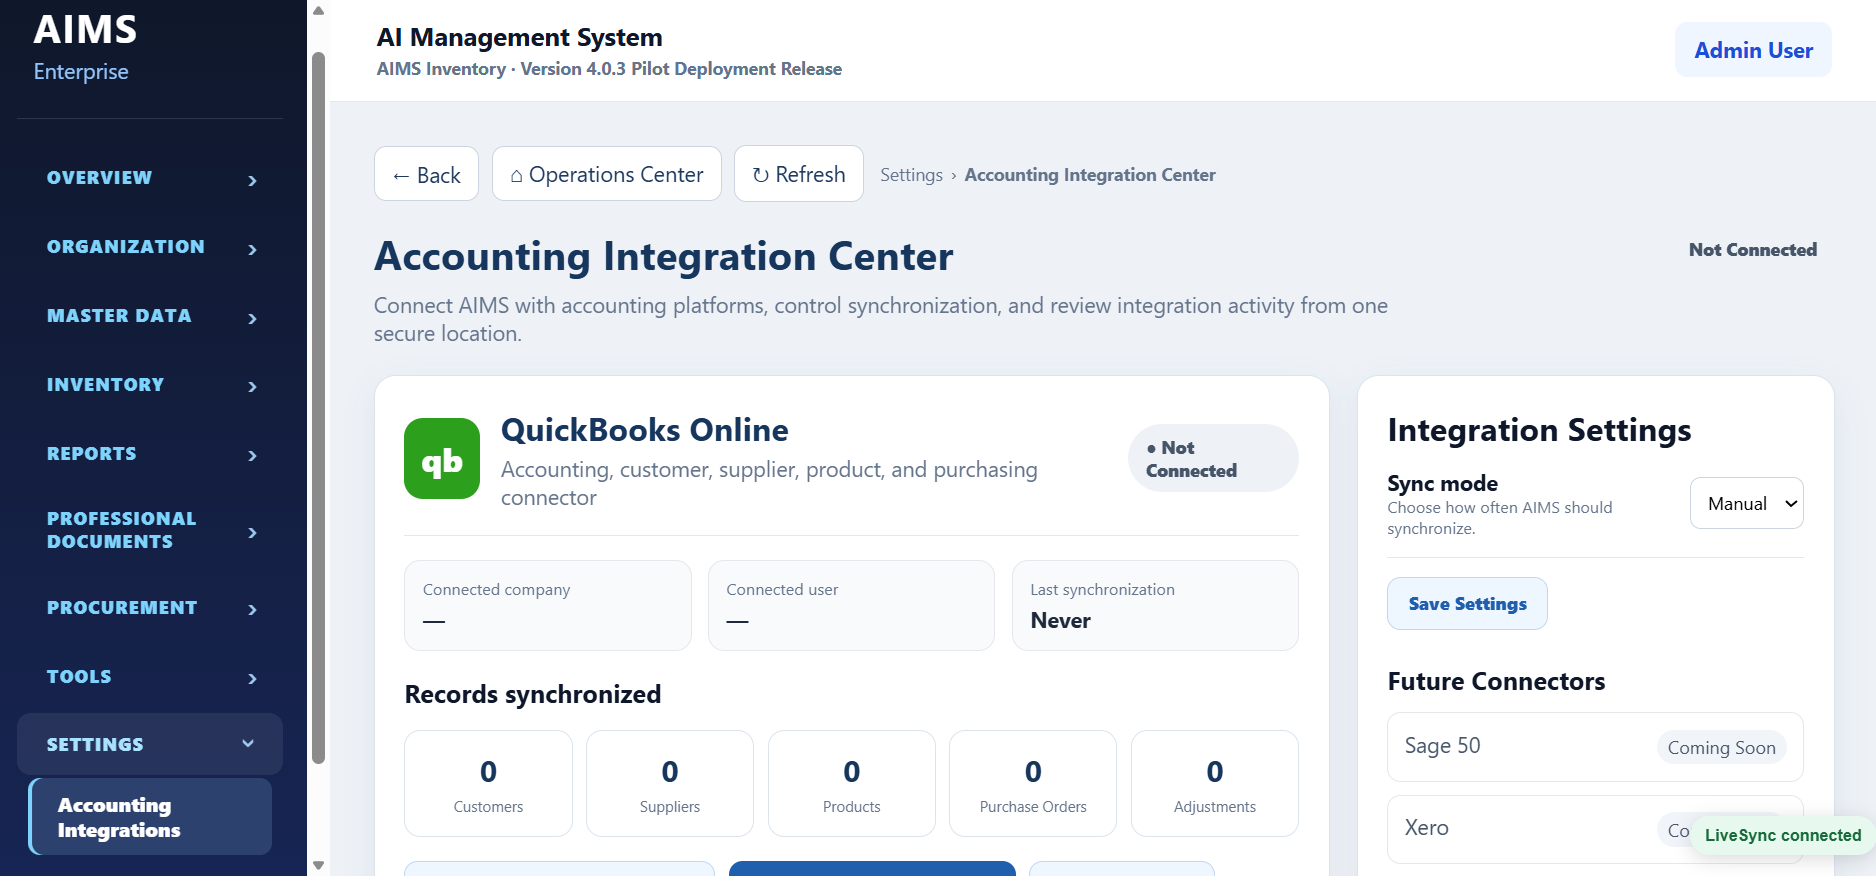Click the sidebar scrollbar down arrow
The image size is (1876, 876).
pos(318,866)
